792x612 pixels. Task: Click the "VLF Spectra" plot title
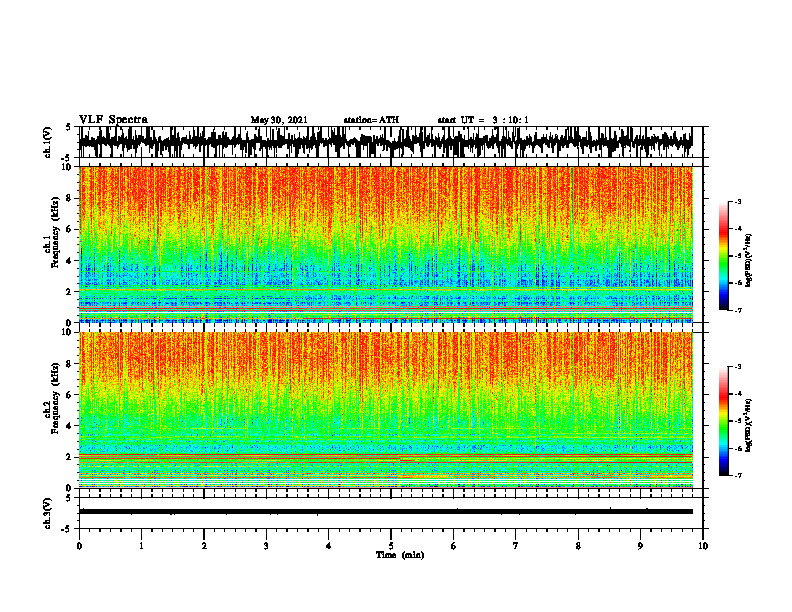(x=113, y=119)
